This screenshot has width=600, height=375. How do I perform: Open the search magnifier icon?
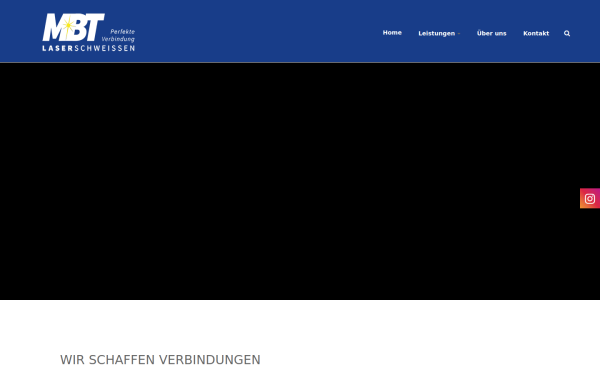coord(567,33)
